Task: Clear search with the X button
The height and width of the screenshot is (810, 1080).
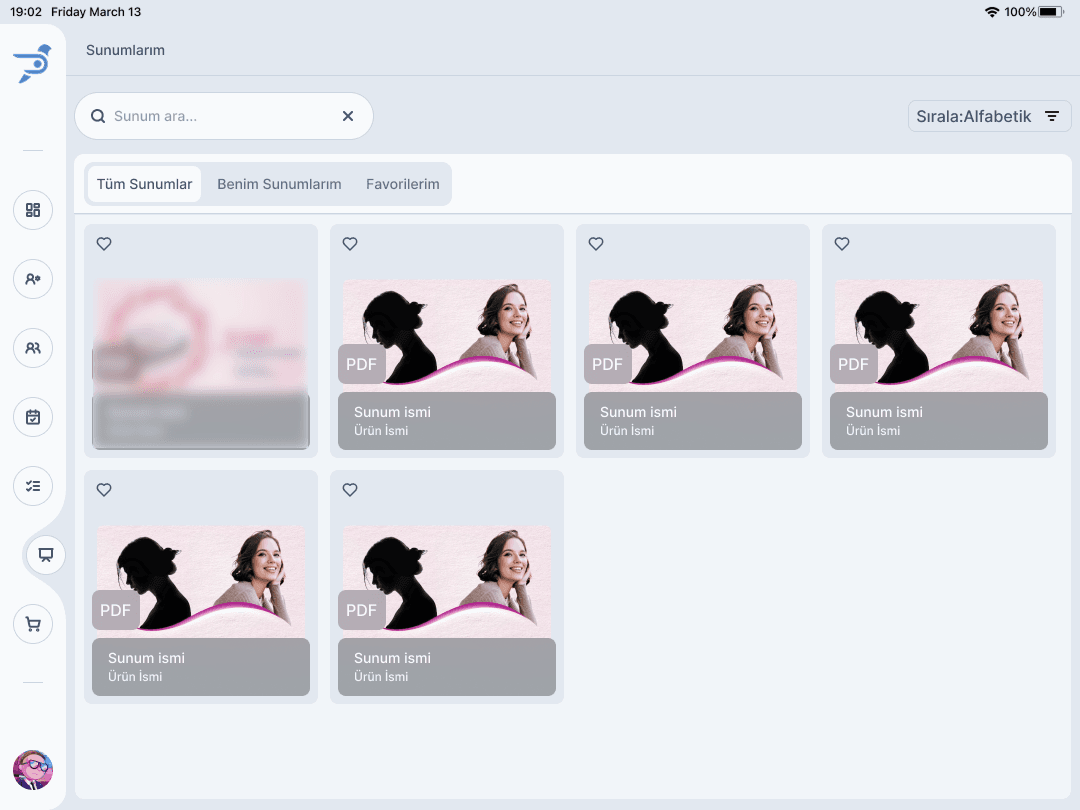Action: click(x=348, y=116)
